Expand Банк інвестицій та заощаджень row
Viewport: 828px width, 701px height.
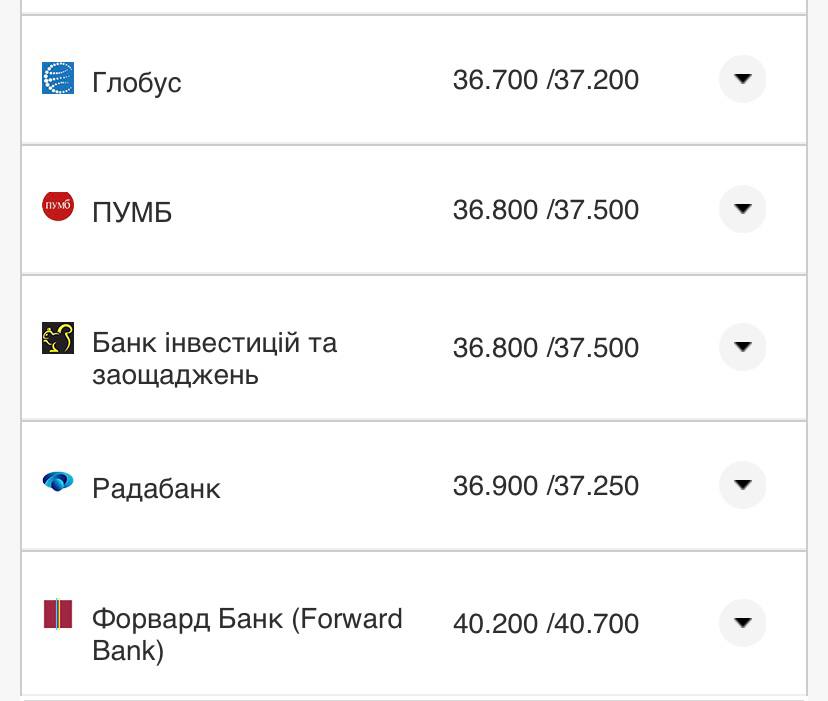742,346
